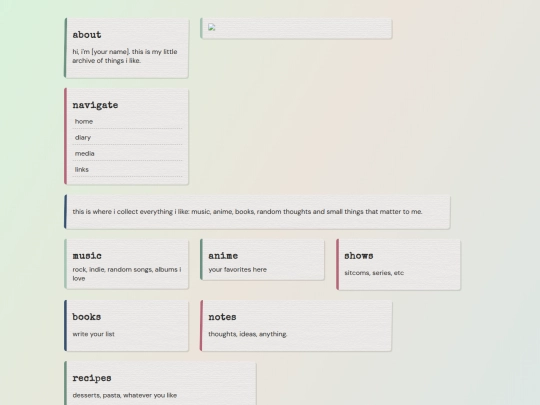Viewport: 540px width, 405px height.
Task: Open the anime card heading
Action: point(223,256)
